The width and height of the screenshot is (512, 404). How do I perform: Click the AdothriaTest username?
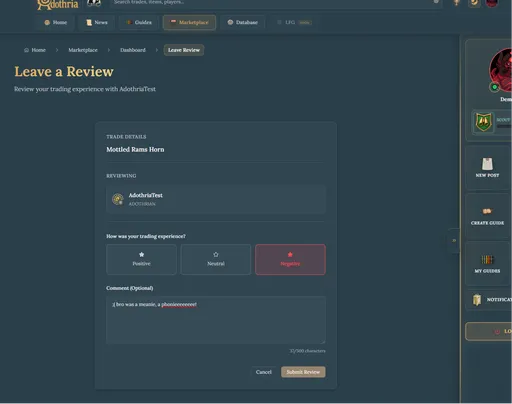(146, 195)
